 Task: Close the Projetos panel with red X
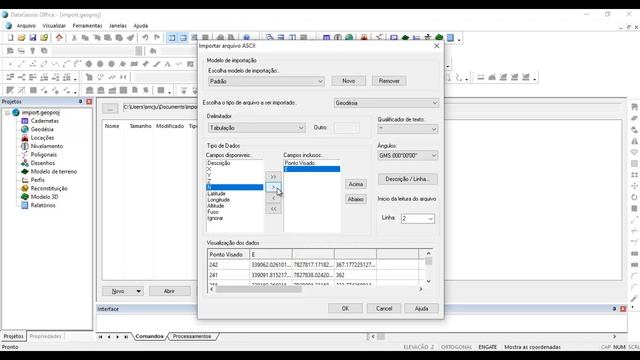click(x=89, y=101)
